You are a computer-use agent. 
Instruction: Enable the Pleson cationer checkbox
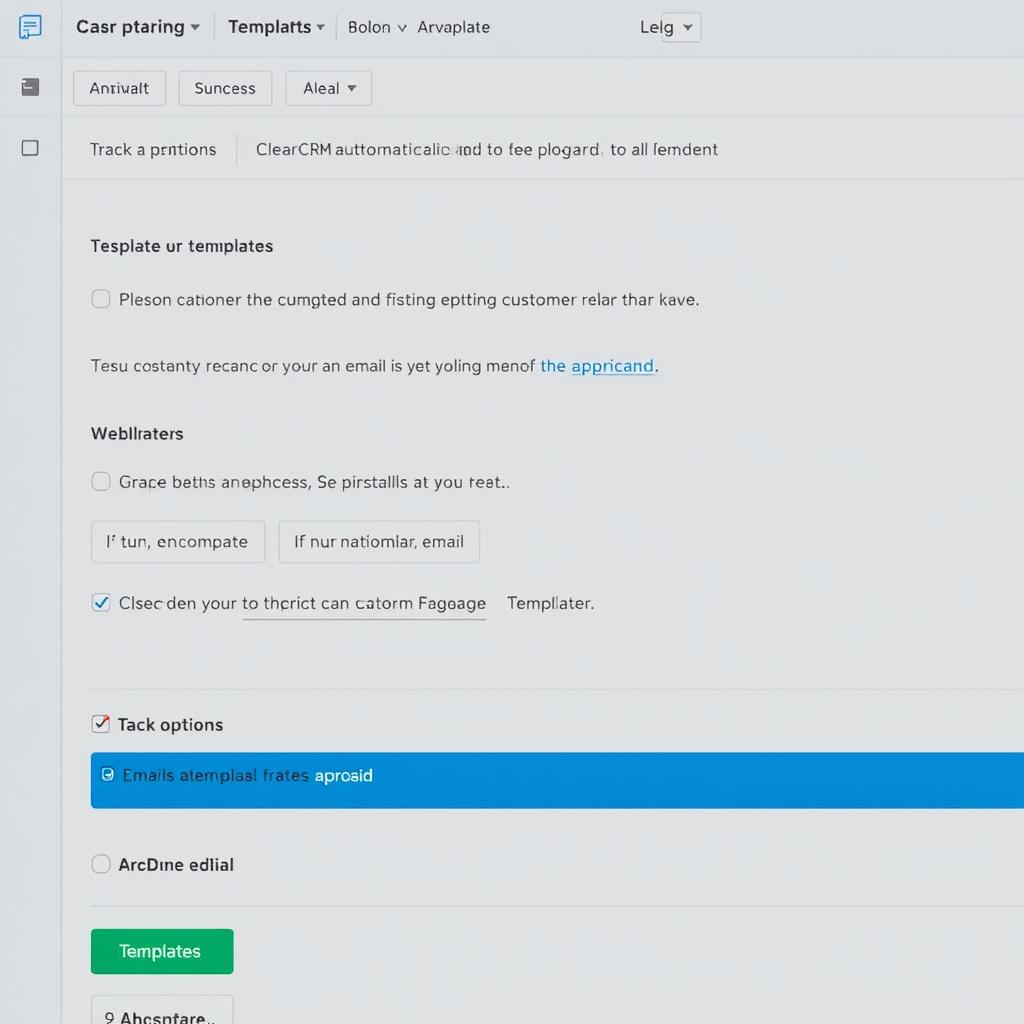101,299
